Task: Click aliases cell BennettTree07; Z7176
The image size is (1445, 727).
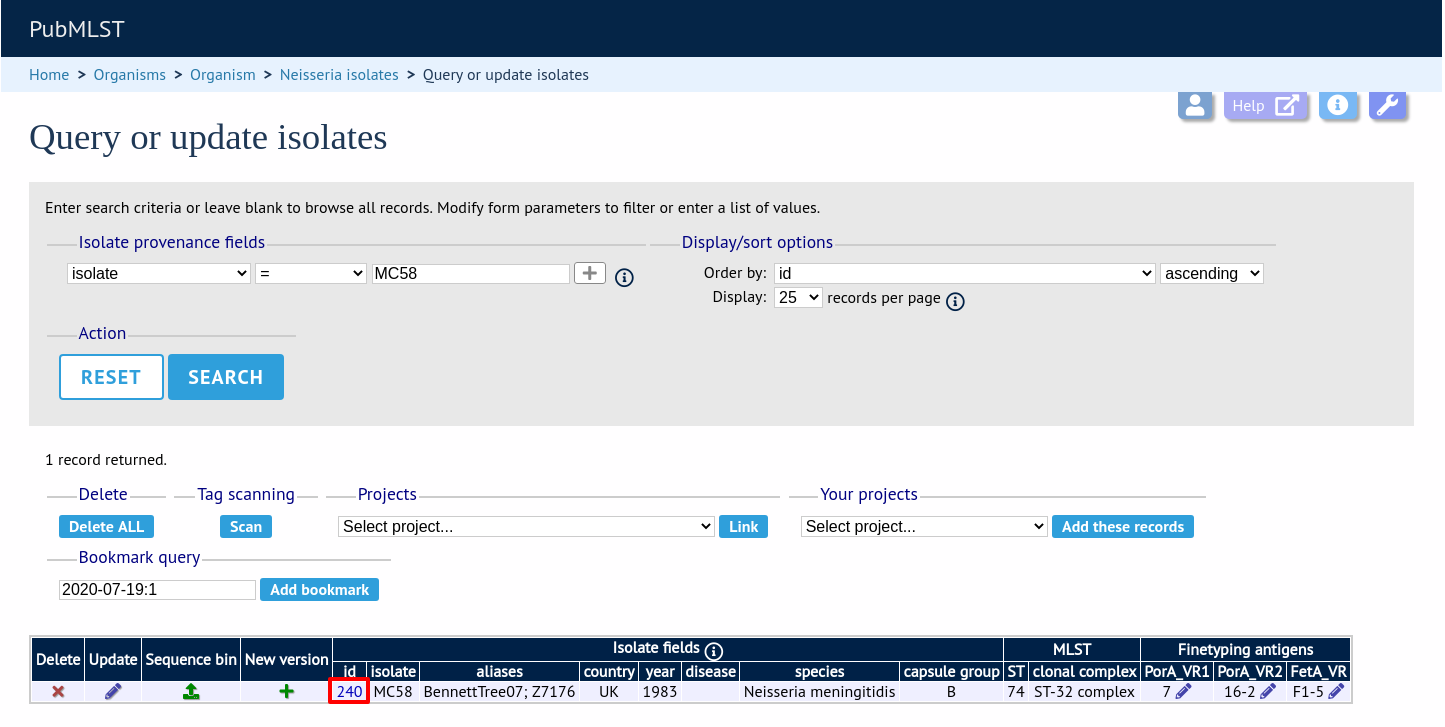Action: pos(499,691)
